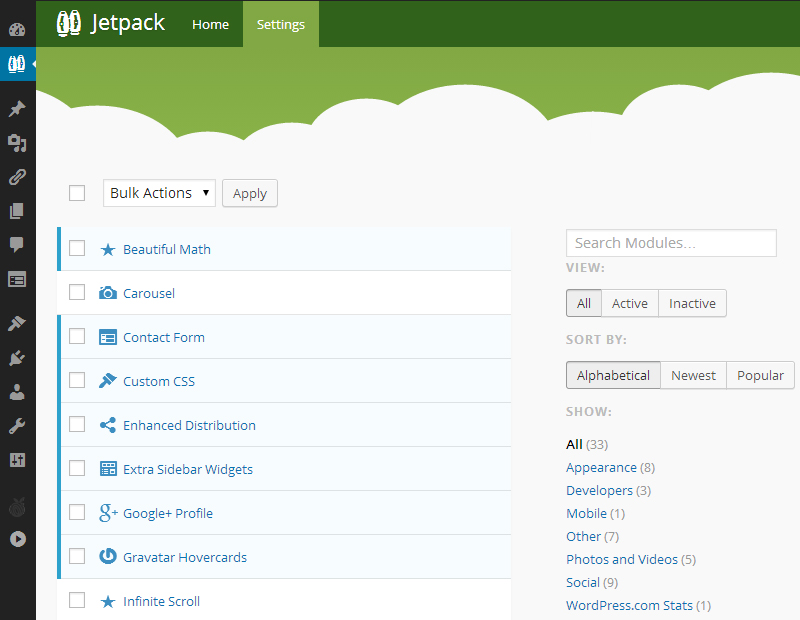Select the Custom CSS module checkbox
Image resolution: width=800 pixels, height=620 pixels.
pyautogui.click(x=77, y=381)
